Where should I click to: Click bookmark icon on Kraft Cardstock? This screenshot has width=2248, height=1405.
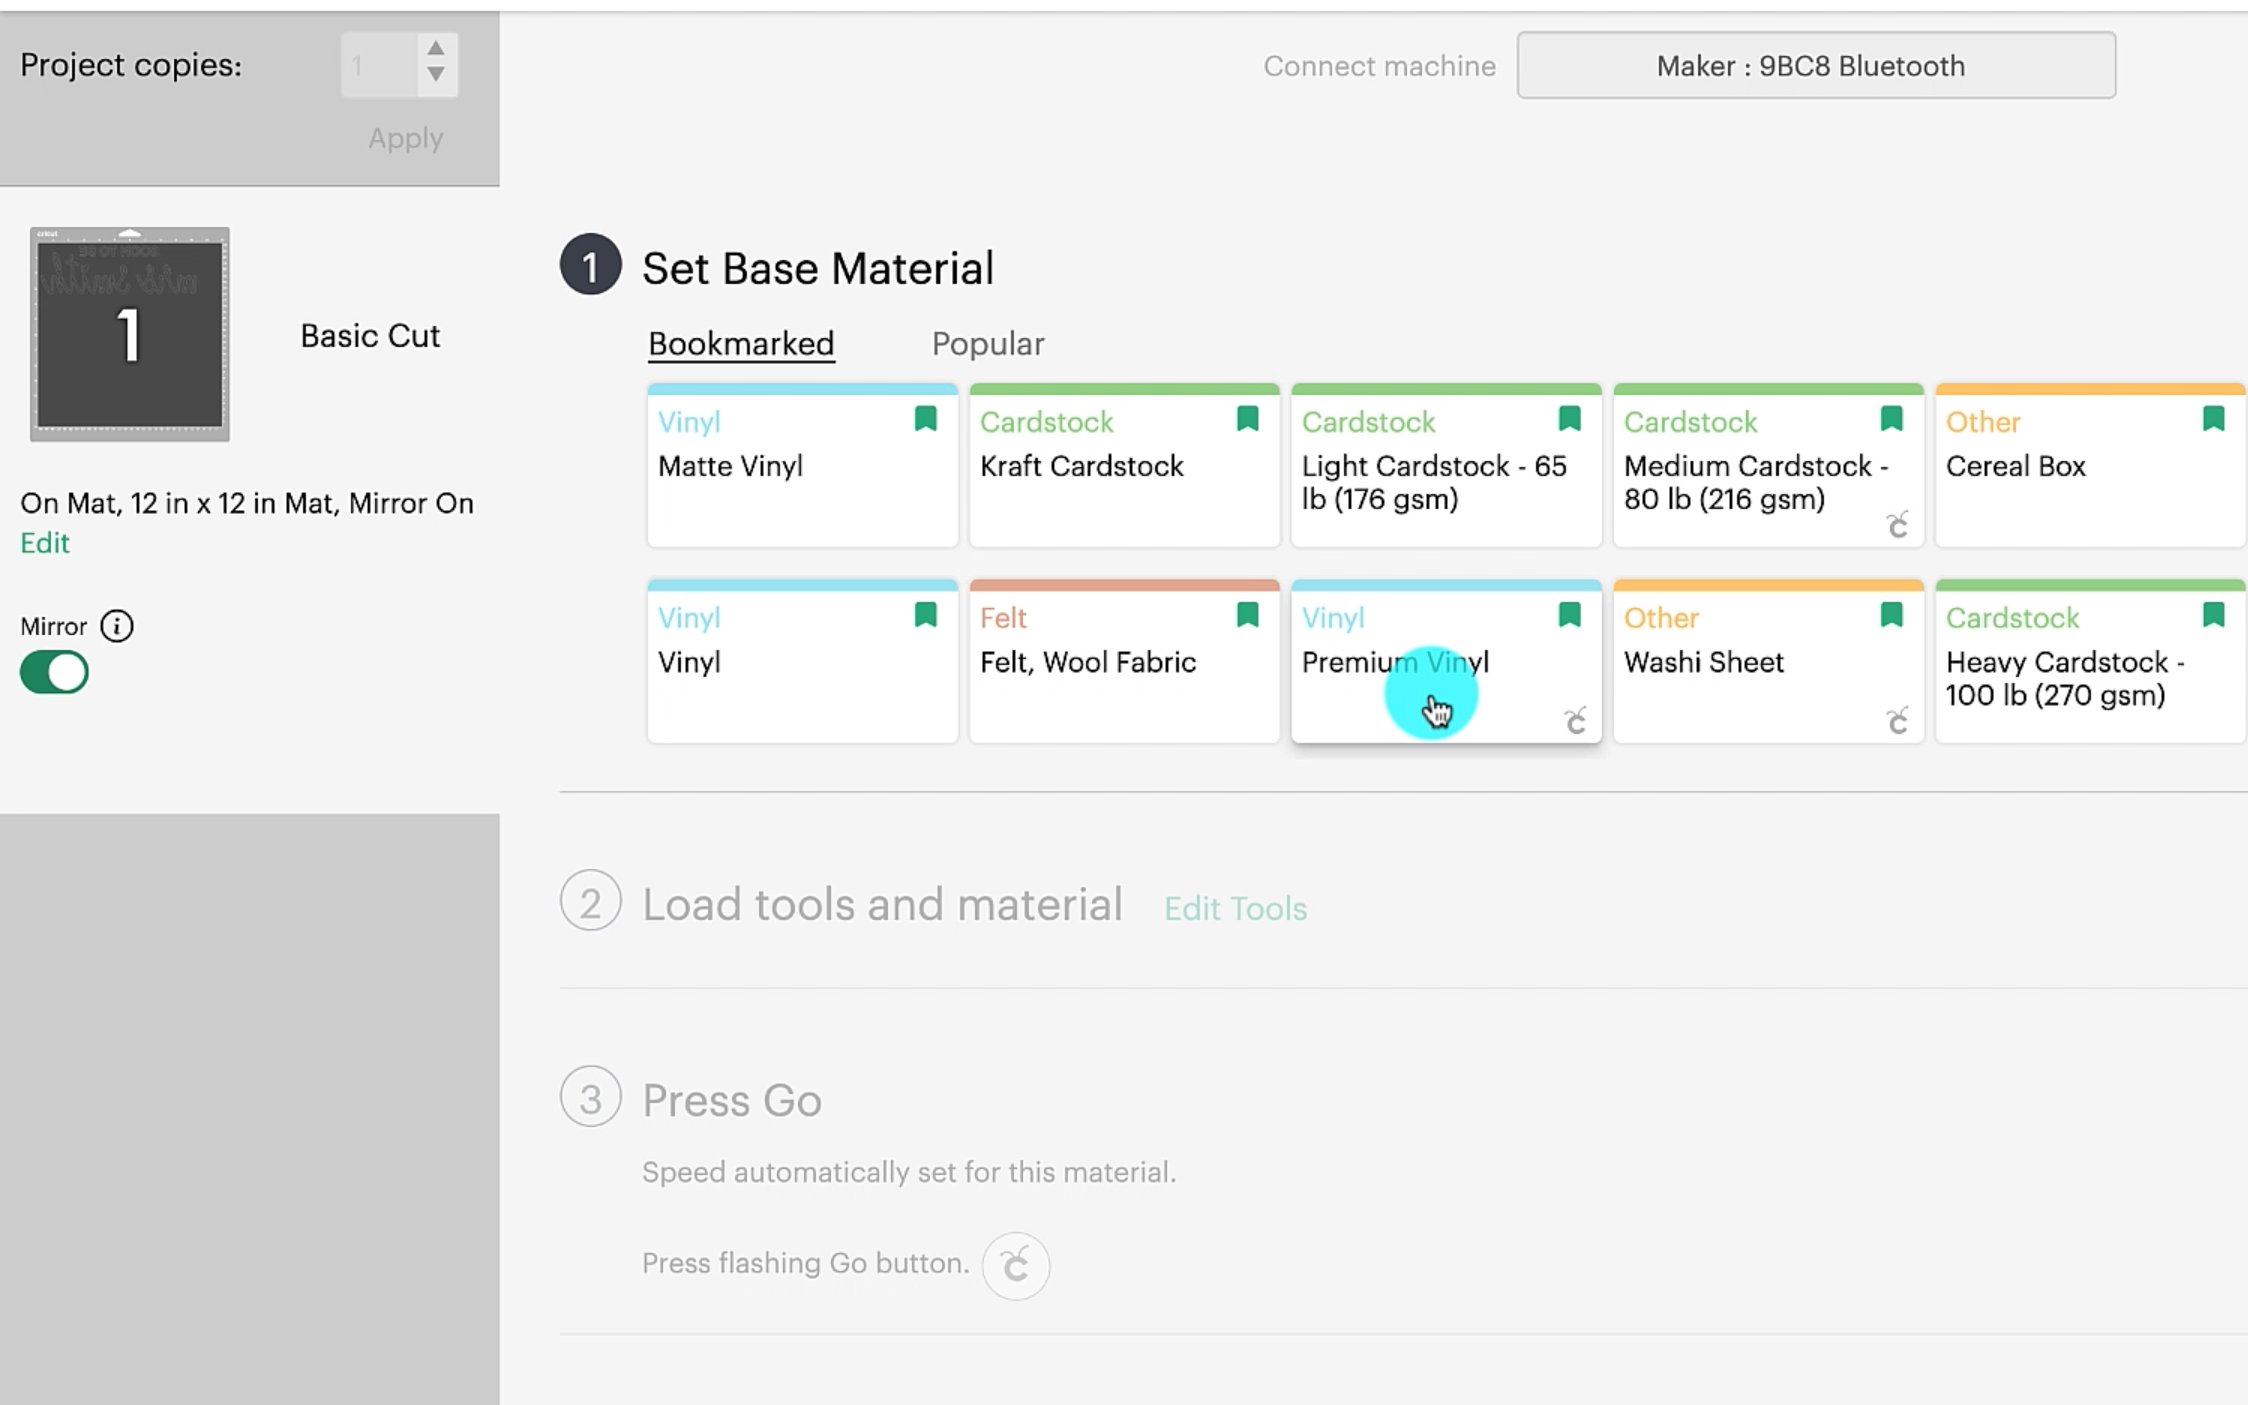click(1247, 418)
